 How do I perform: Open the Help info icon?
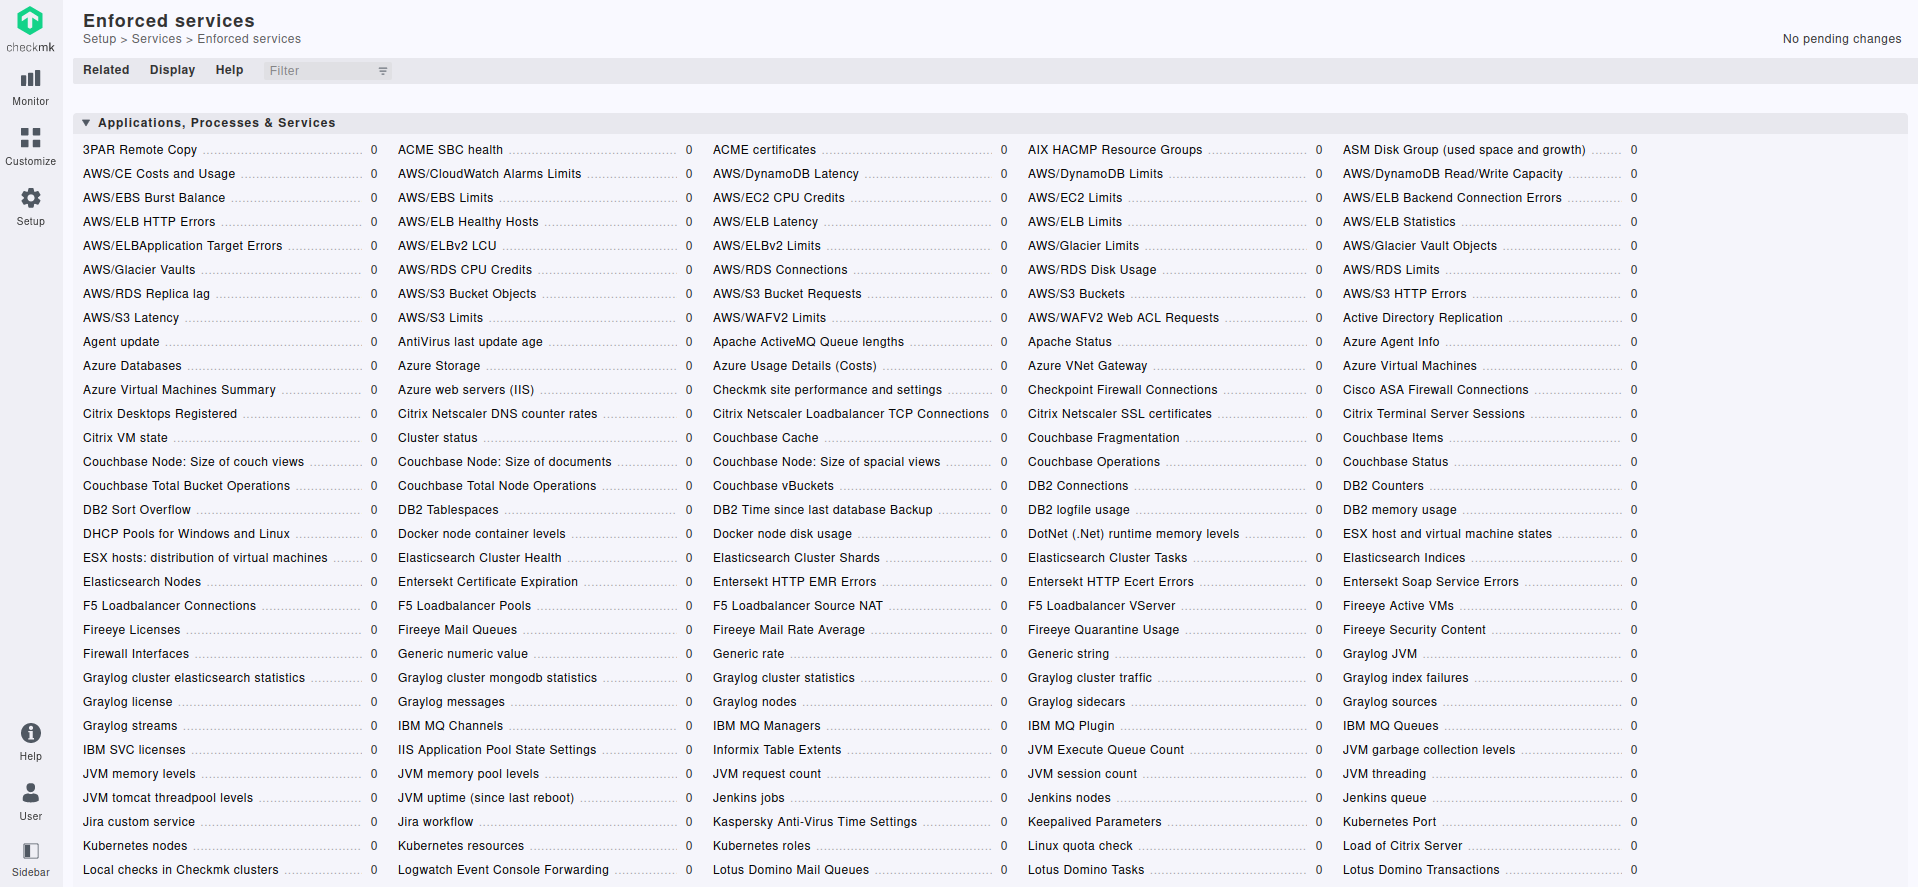tap(31, 733)
